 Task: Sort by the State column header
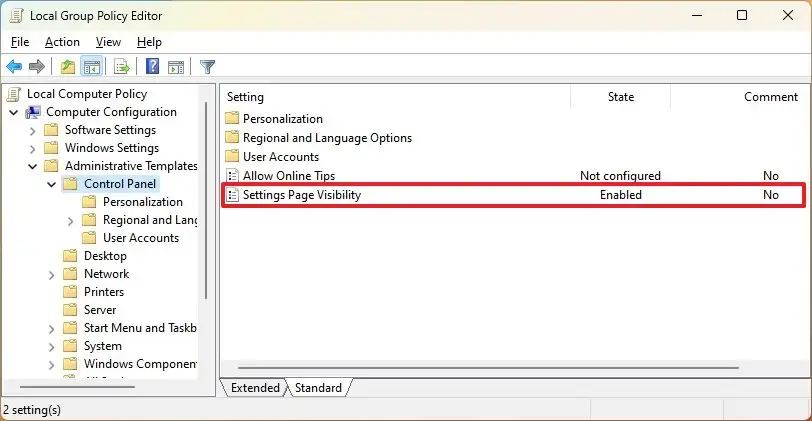point(620,97)
